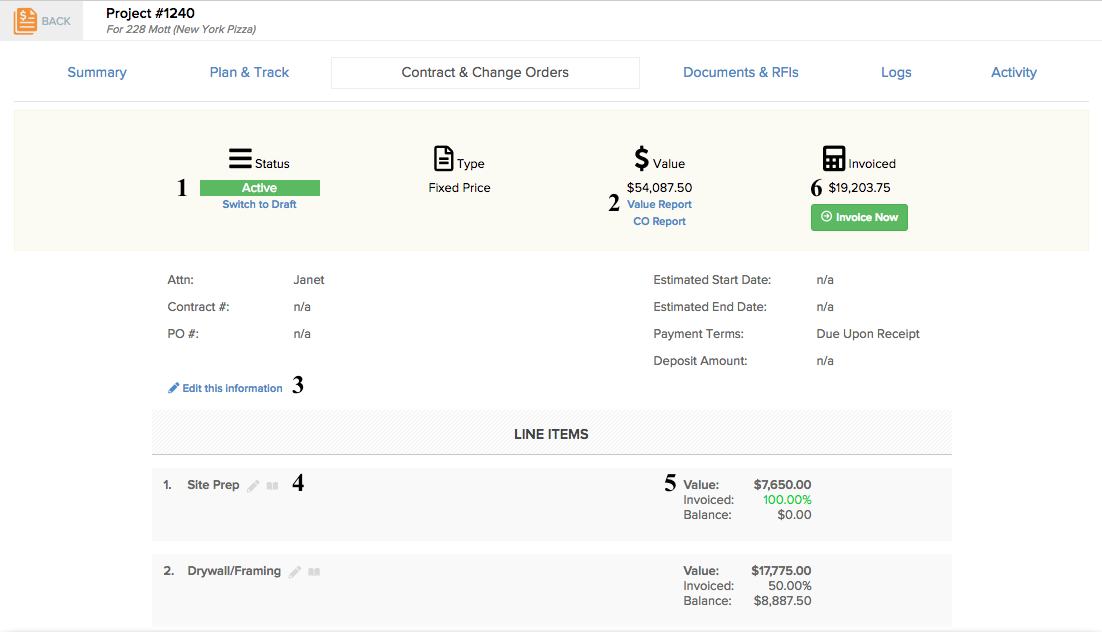Viewport: 1102px width, 632px height.
Task: Click Switch to Draft link
Action: point(259,205)
